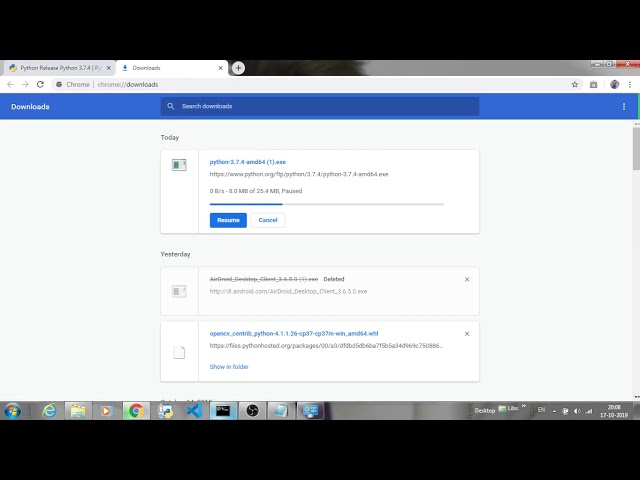The height and width of the screenshot is (480, 640).
Task: Open the Libs toolbar in taskbar
Action: (x=508, y=409)
